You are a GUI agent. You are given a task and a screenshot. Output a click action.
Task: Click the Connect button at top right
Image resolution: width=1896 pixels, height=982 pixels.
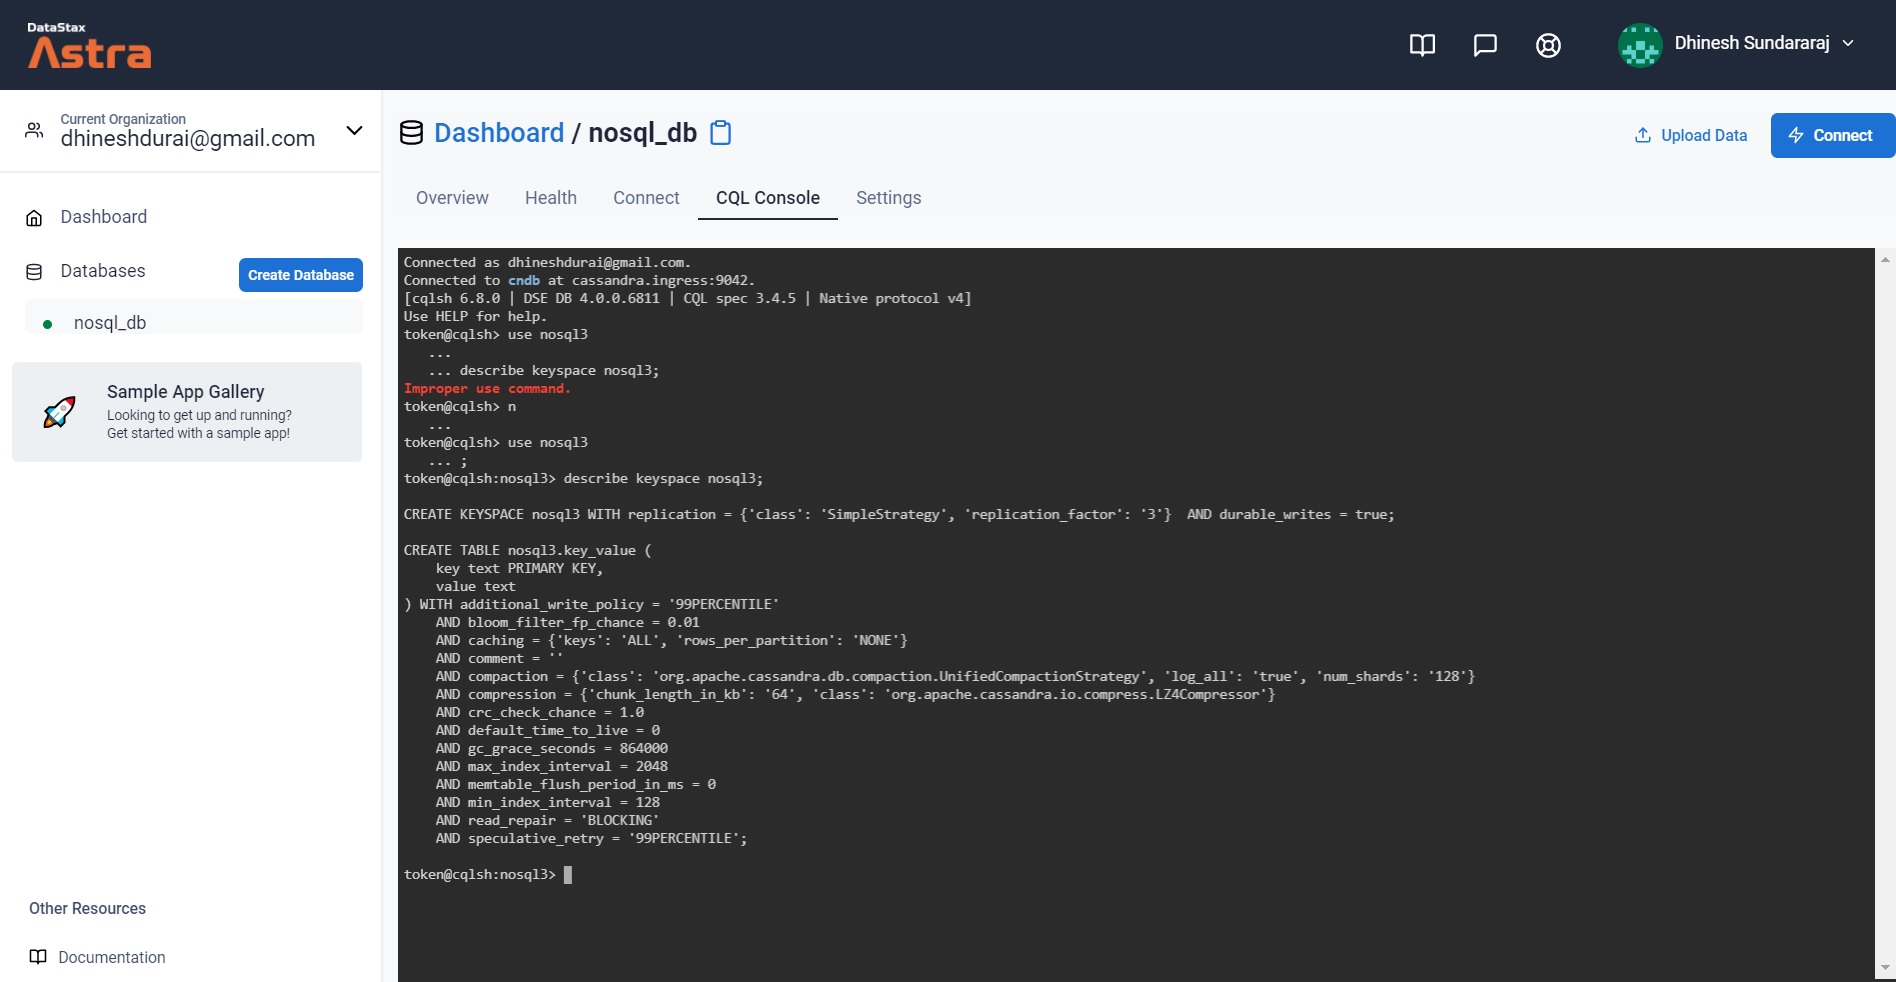click(1831, 135)
